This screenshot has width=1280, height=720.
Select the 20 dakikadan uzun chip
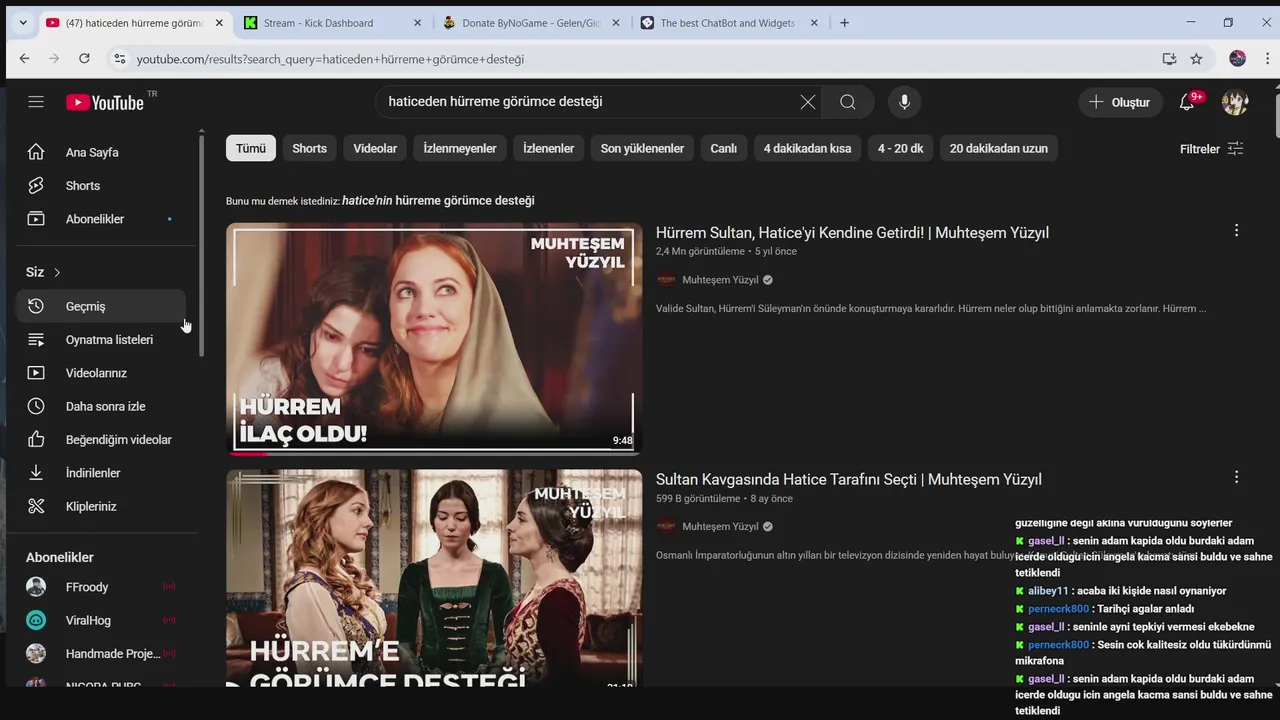[999, 148]
